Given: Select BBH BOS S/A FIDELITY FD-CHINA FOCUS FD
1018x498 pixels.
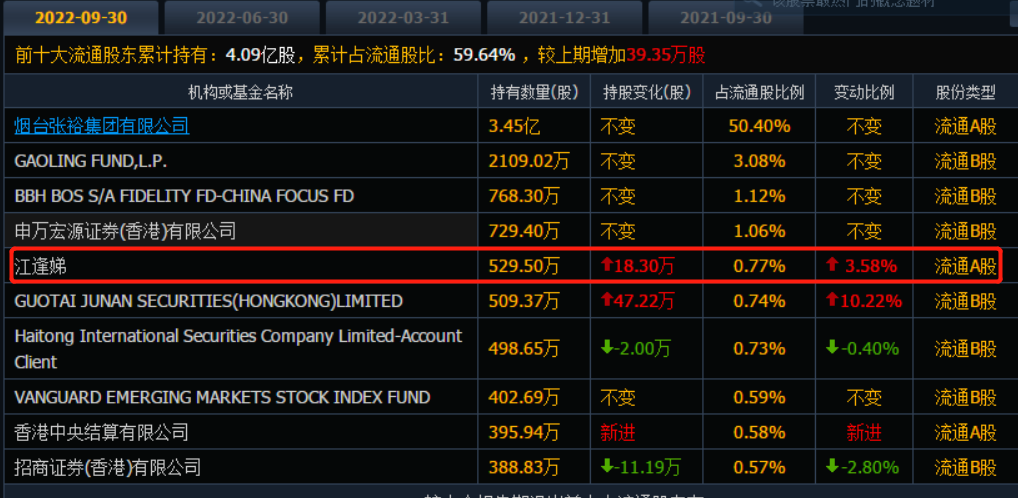Looking at the screenshot, I should tap(184, 196).
